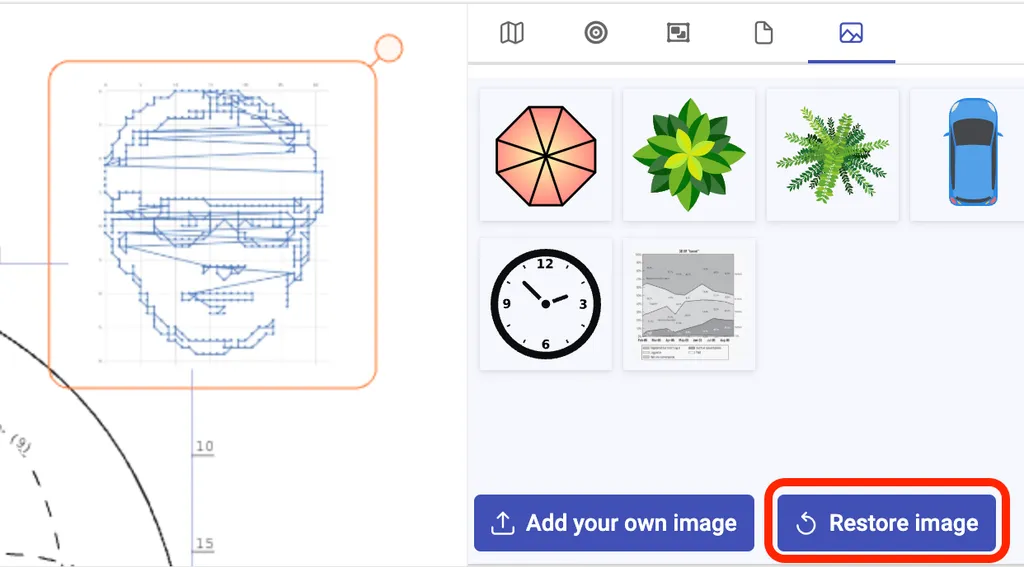Select the gray area chart thumbnail
This screenshot has height=567, width=1024.
(689, 304)
